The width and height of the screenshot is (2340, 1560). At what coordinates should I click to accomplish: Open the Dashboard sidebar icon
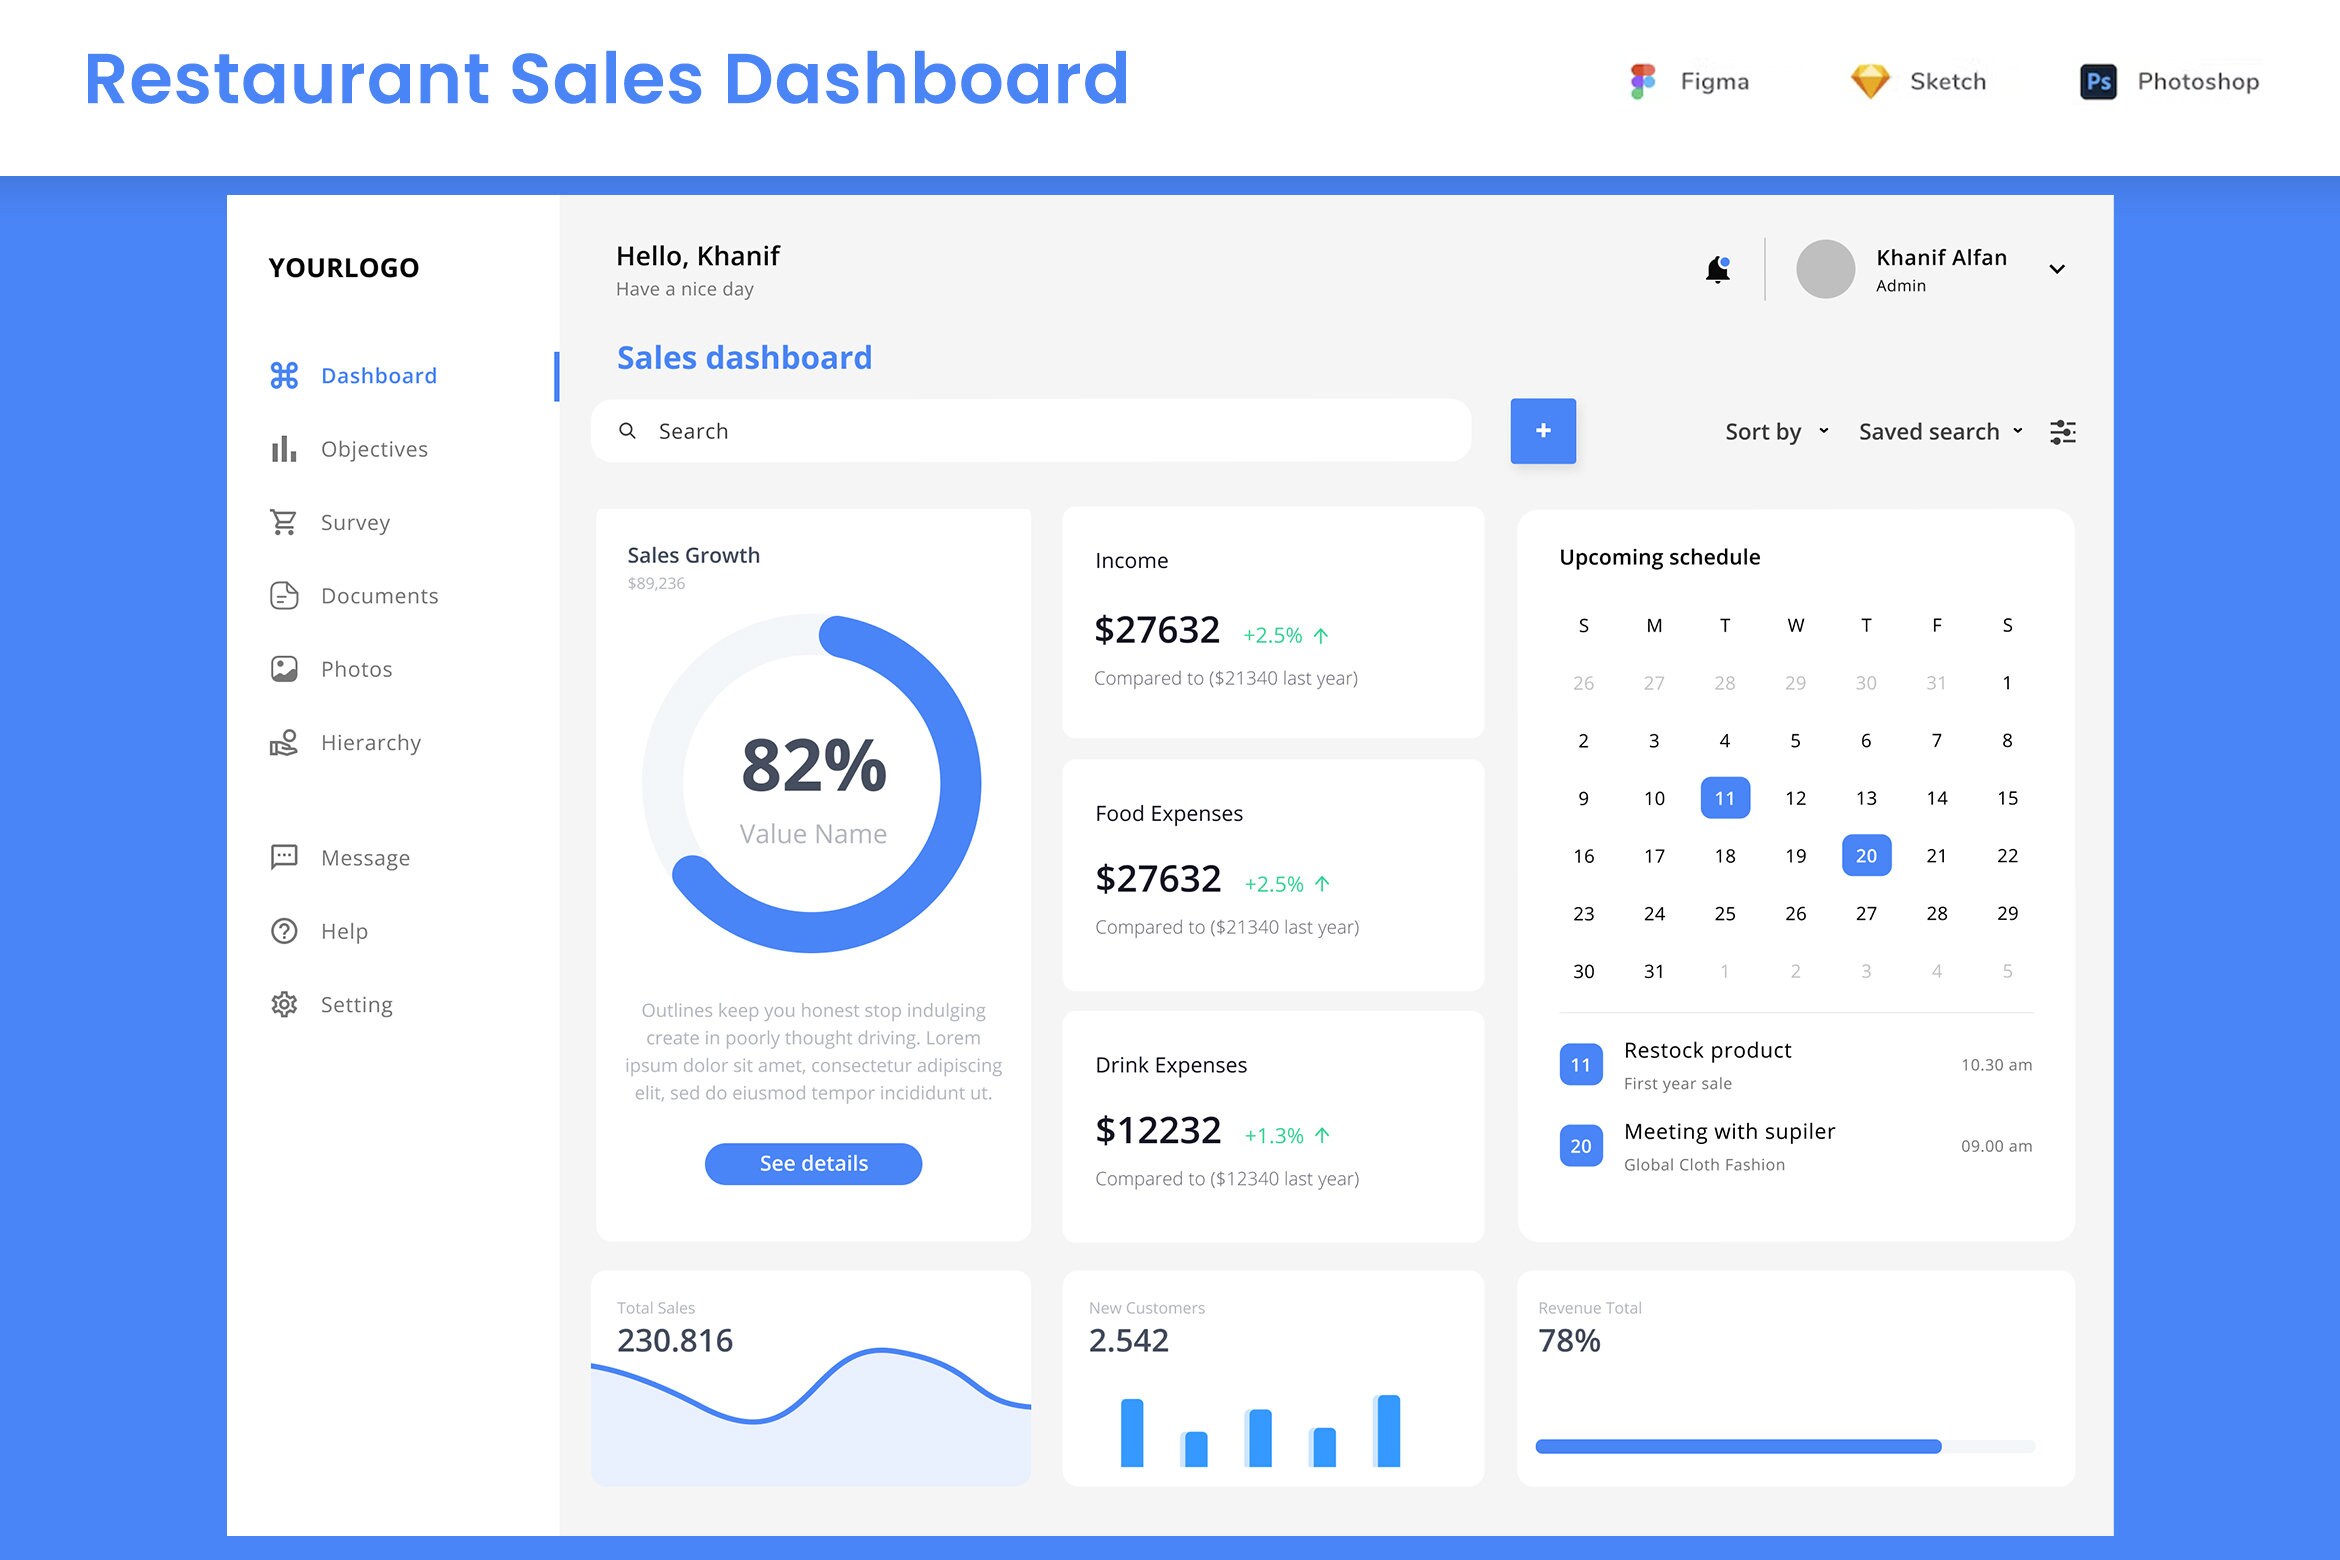285,375
